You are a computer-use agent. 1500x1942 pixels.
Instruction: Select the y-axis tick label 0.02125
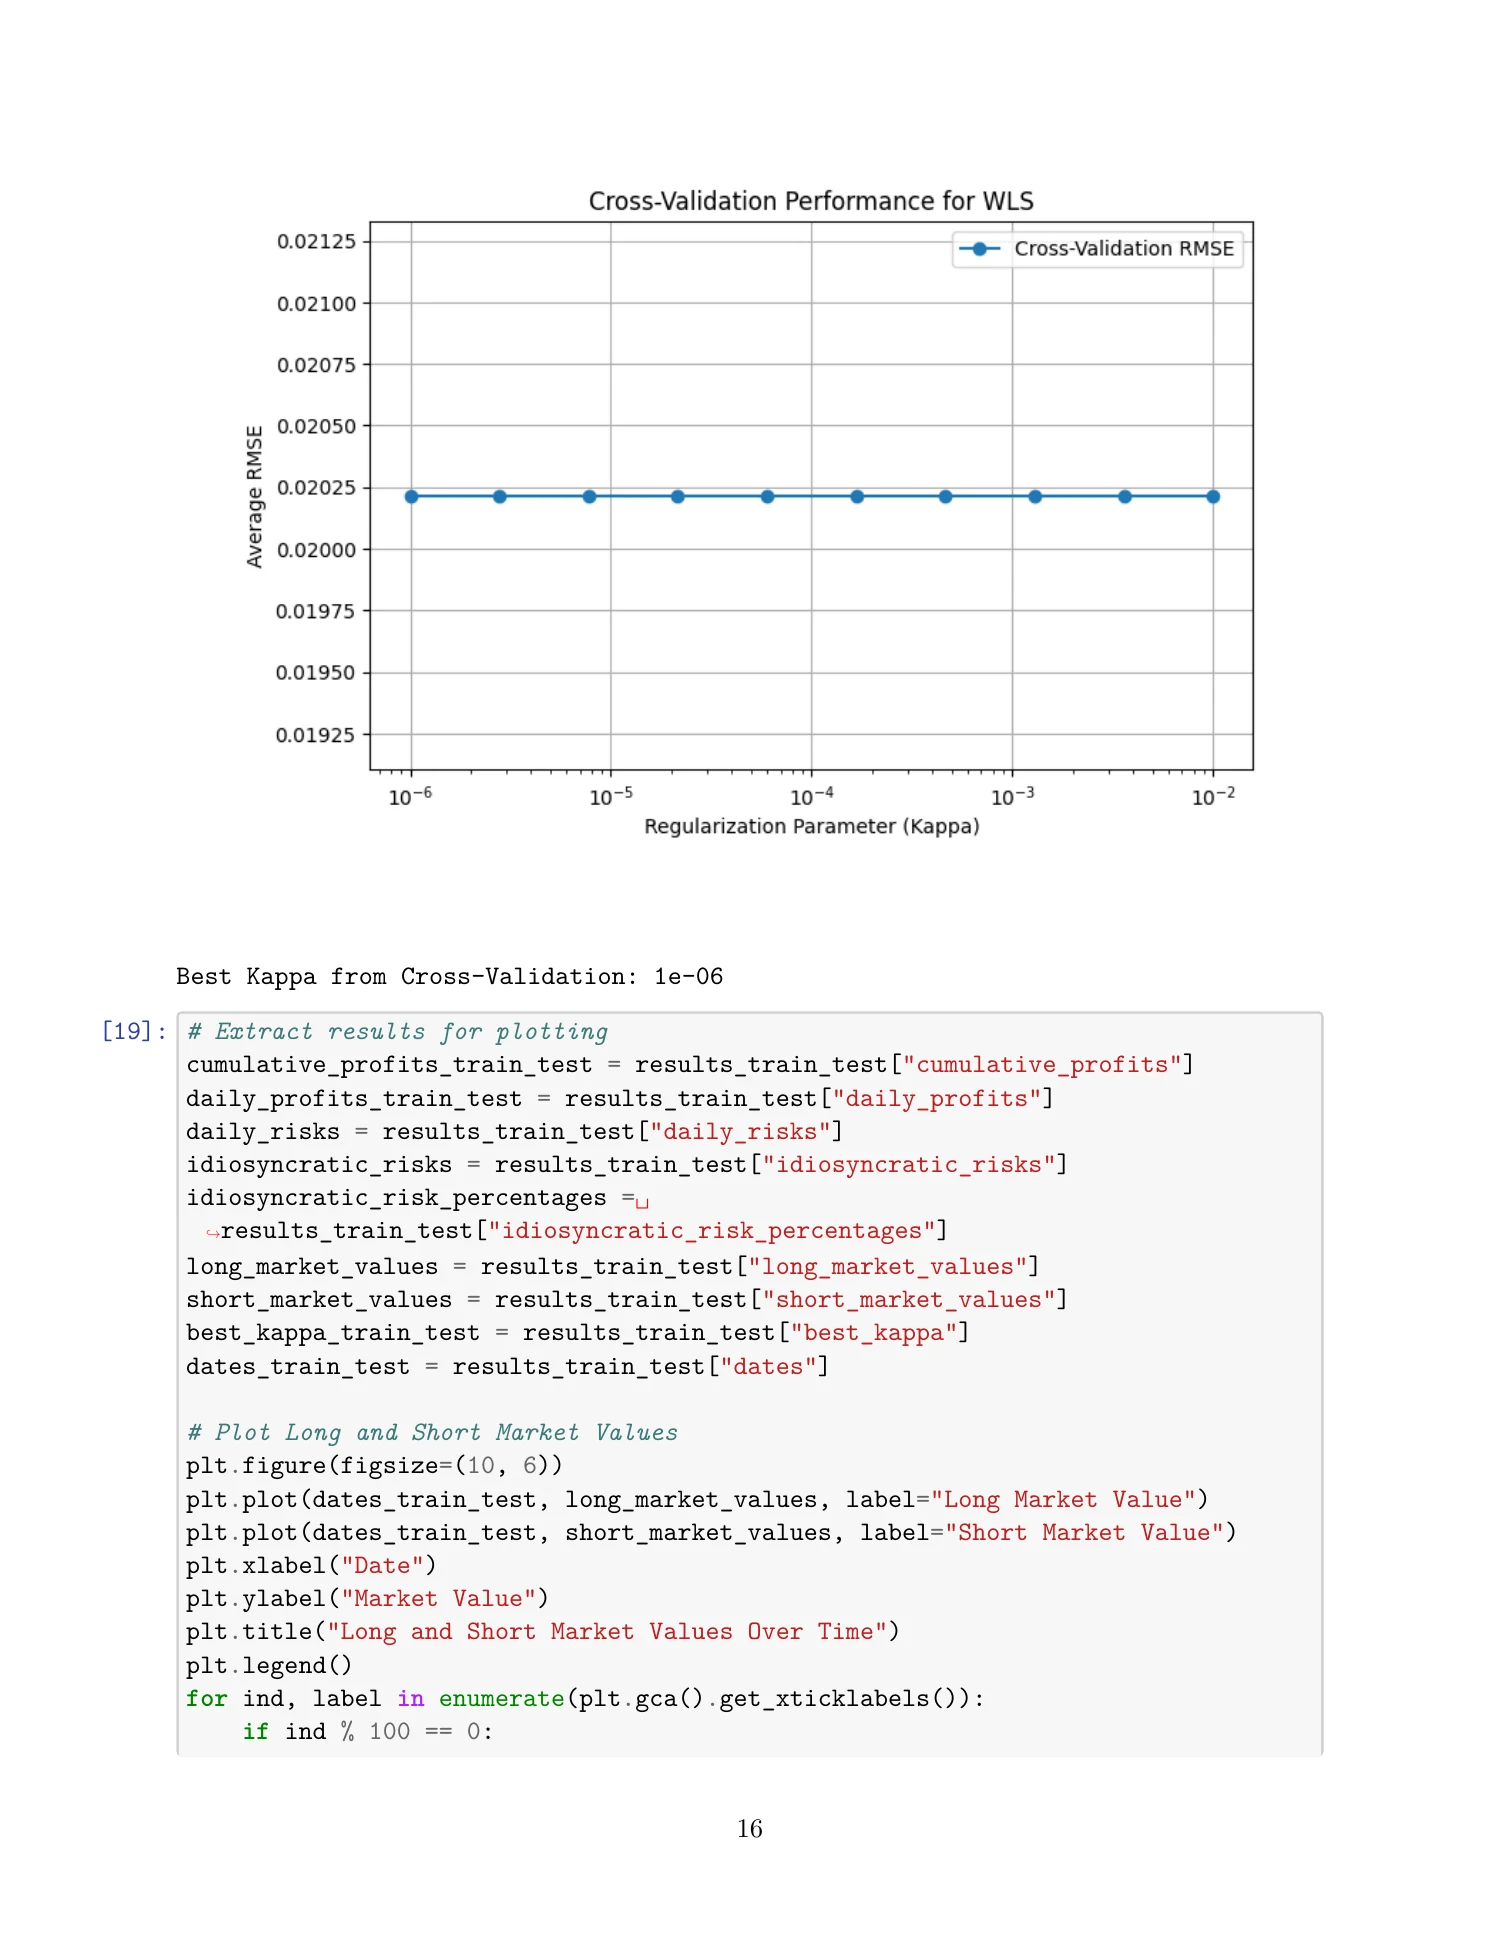click(316, 242)
